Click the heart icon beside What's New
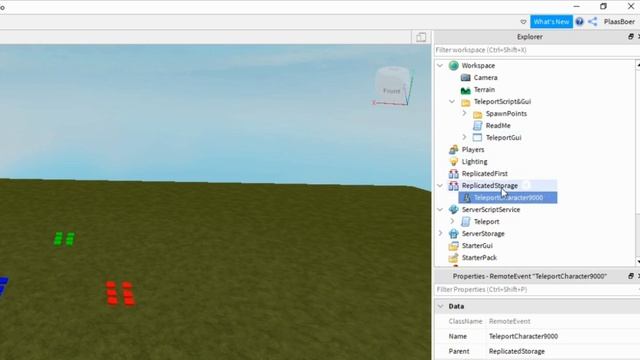Image resolution: width=640 pixels, height=360 pixels. (523, 22)
